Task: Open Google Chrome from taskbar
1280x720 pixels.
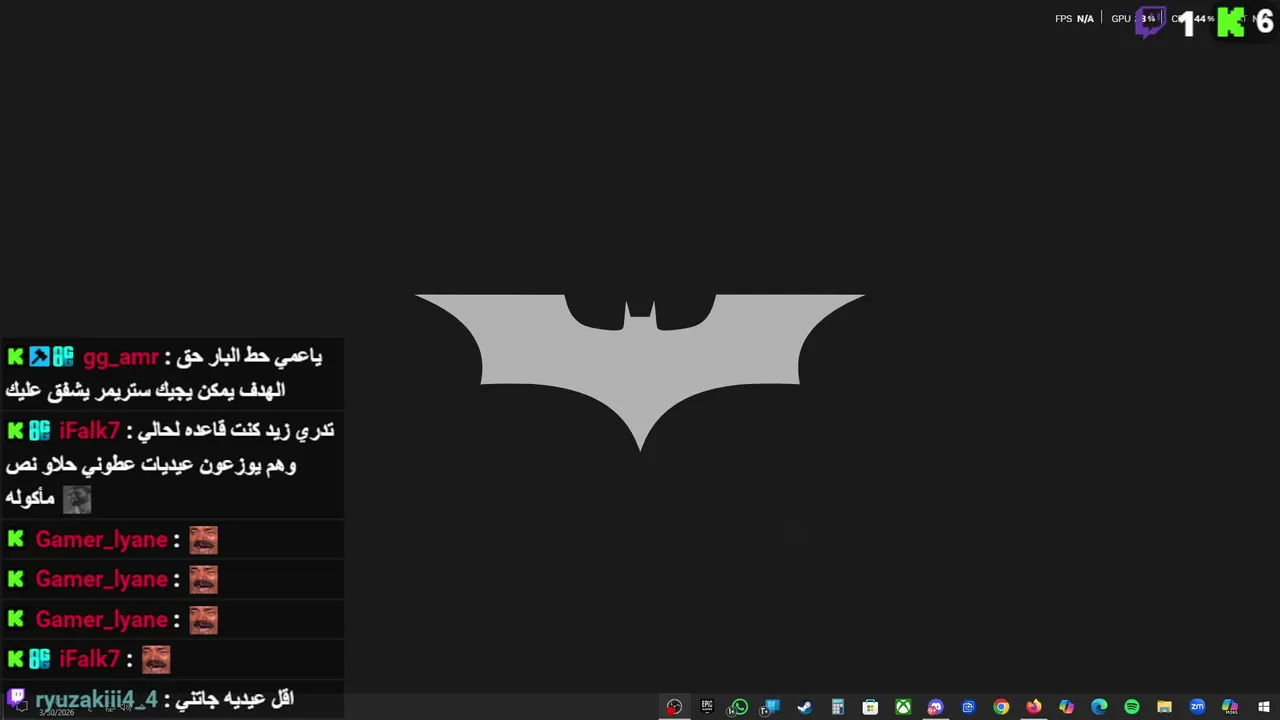Action: 1001,707
